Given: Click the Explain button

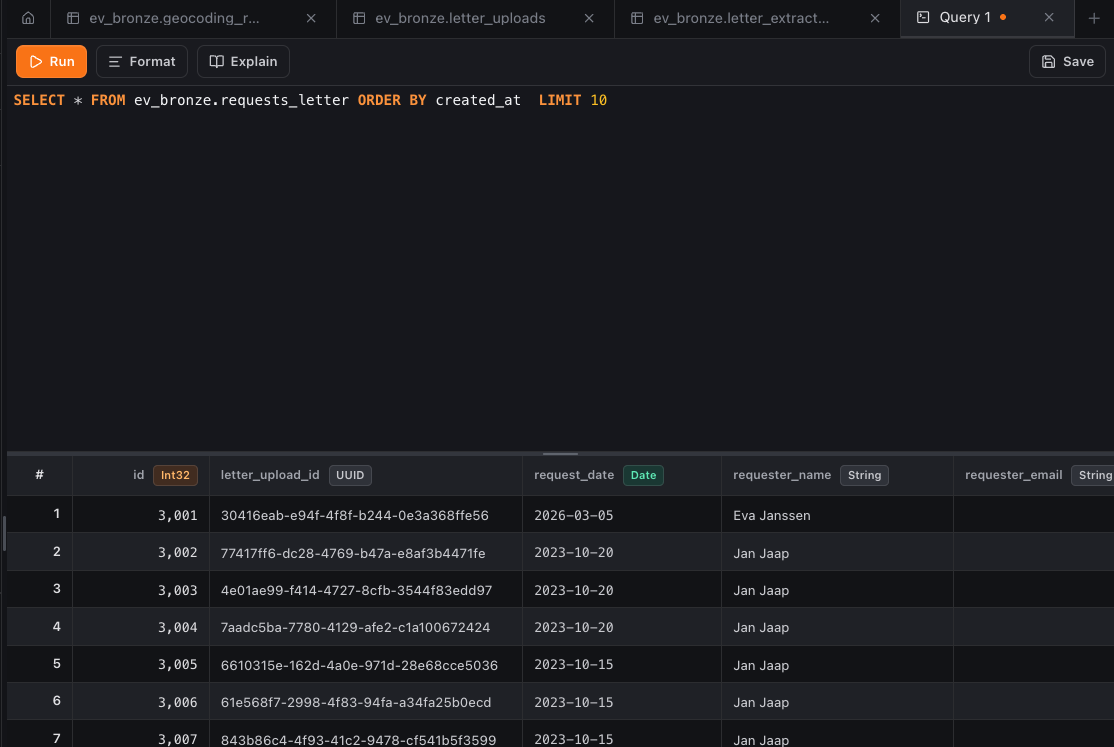Looking at the screenshot, I should (243, 62).
